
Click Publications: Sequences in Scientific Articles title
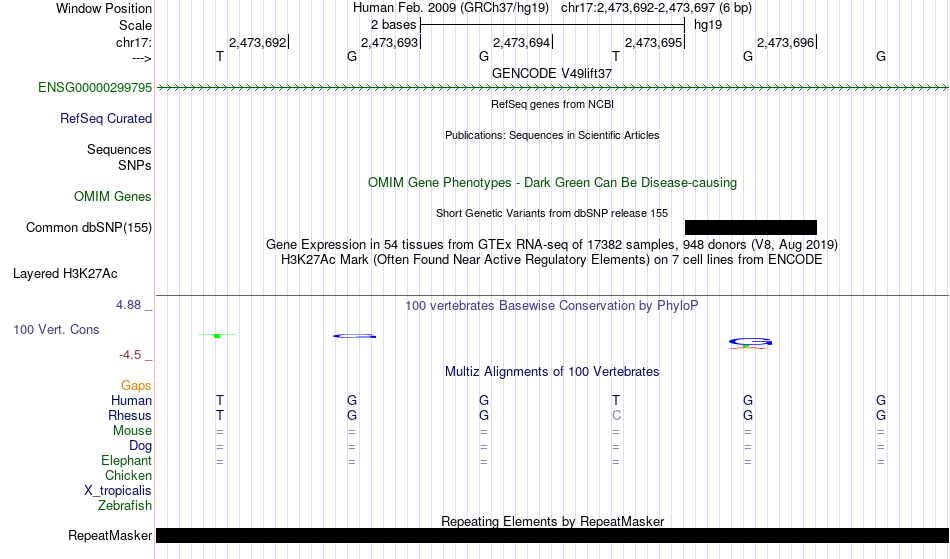[x=552, y=135]
